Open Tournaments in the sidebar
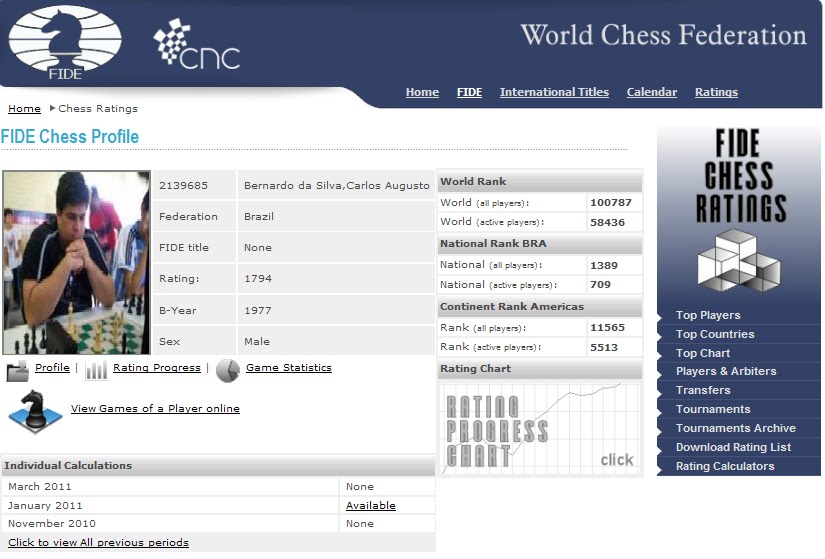Screen dimensions: 825x559 [713, 409]
